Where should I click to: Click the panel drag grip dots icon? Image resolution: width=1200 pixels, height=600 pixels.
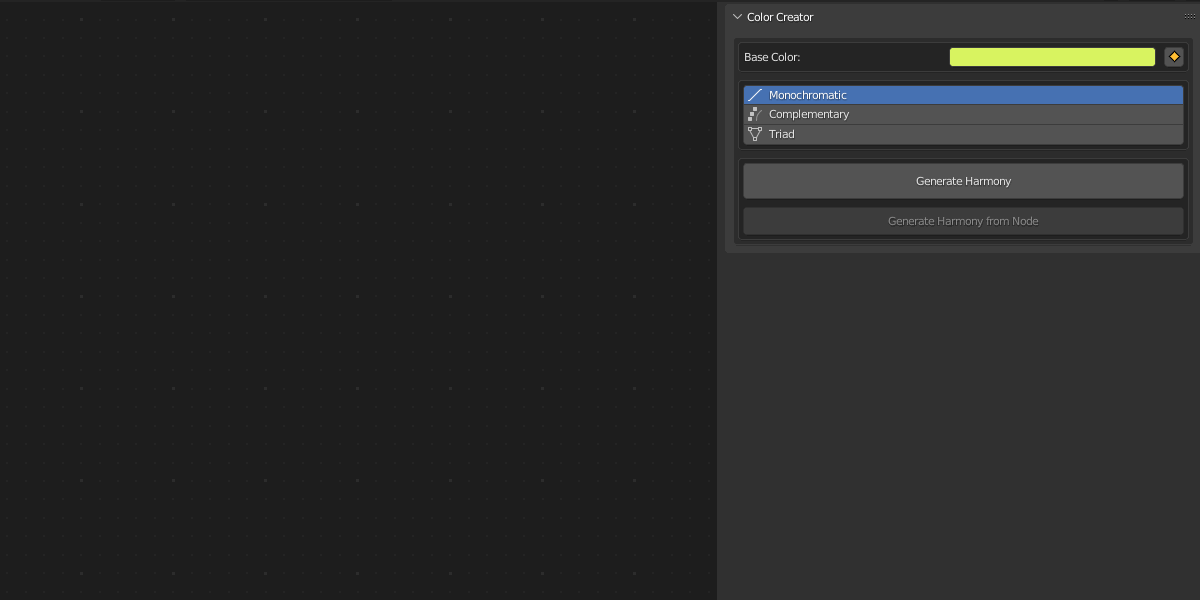click(1189, 16)
